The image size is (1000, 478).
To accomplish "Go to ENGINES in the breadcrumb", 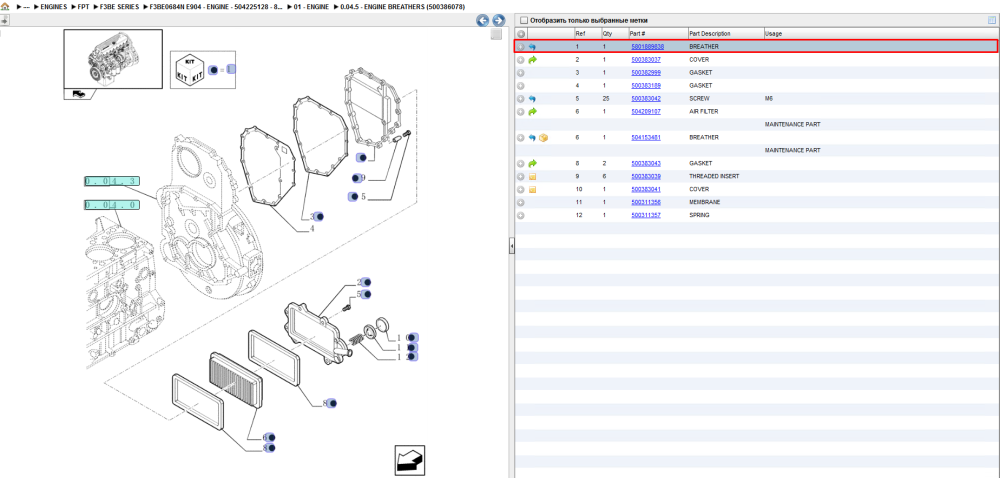I will pos(54,6).
